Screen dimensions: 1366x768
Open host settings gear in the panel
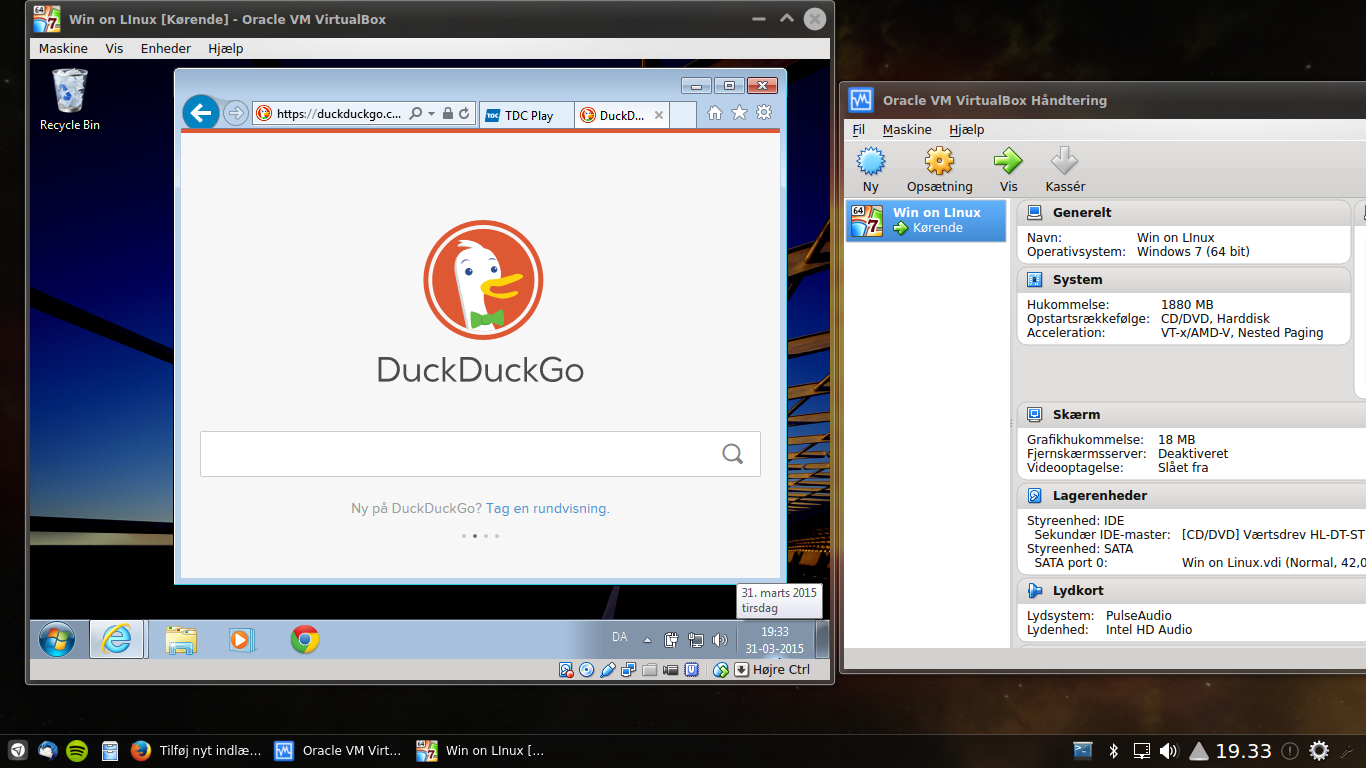coord(1319,750)
